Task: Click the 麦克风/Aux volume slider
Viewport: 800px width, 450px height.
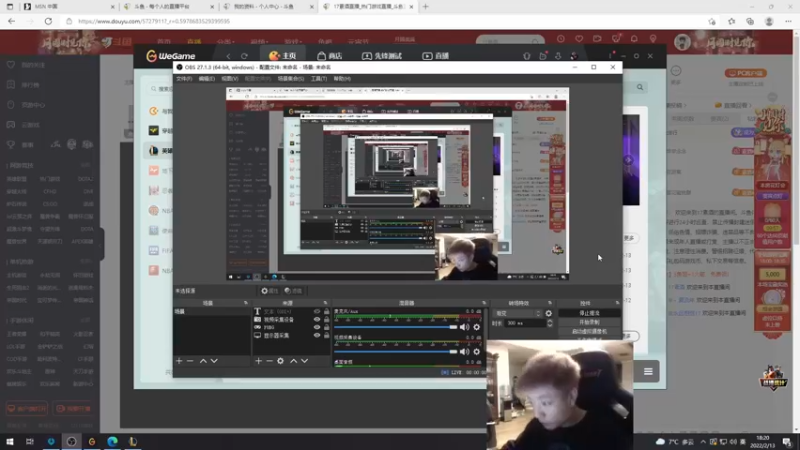Action: tap(396, 327)
